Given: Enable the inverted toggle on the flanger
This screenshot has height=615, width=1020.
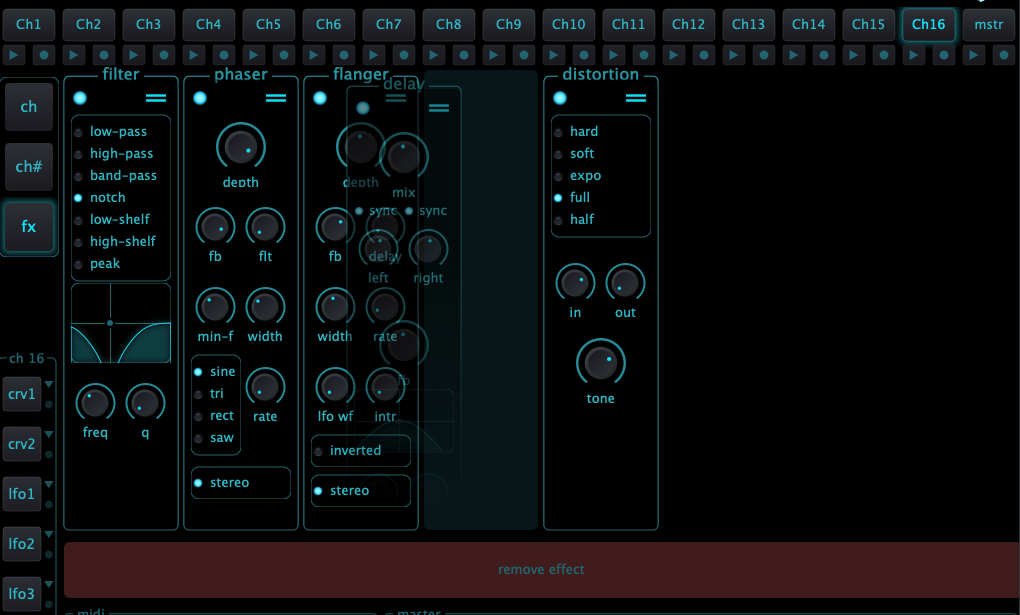Looking at the screenshot, I should [x=360, y=451].
